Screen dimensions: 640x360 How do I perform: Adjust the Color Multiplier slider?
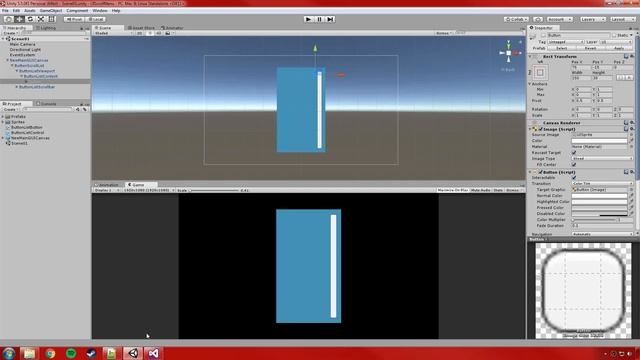pyautogui.click(x=593, y=220)
